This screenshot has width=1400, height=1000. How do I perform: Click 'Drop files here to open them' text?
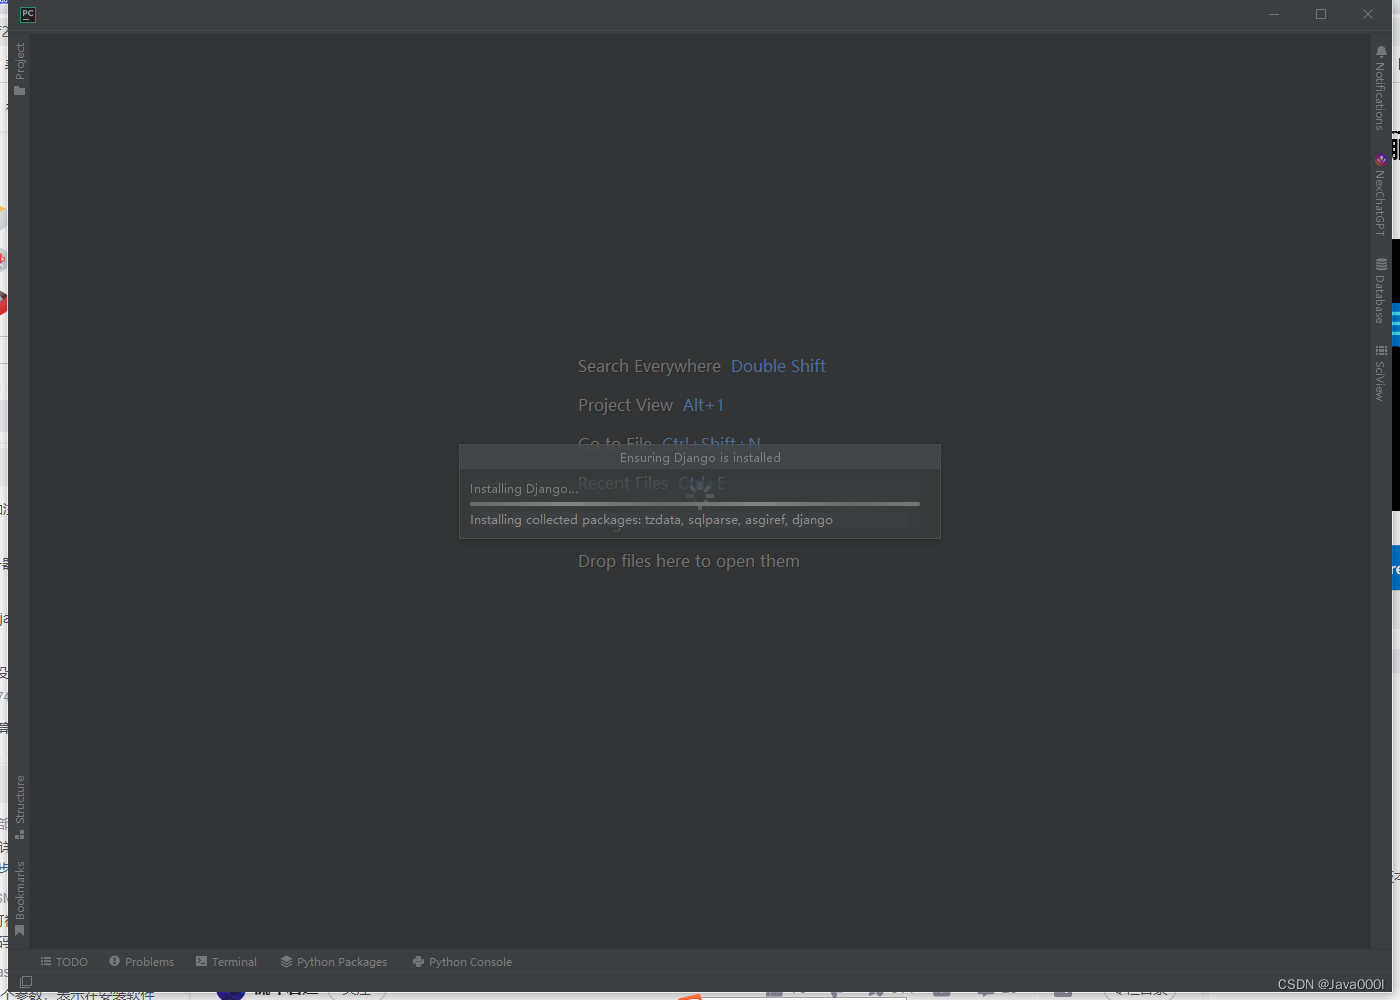[x=689, y=561]
